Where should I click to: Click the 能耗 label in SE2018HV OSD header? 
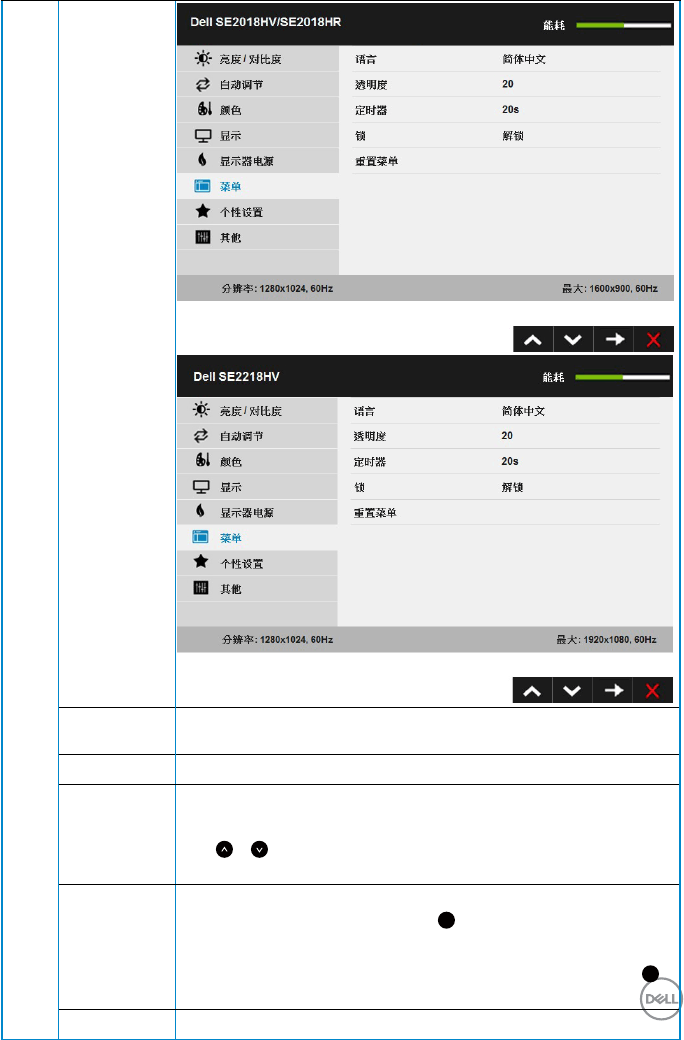tap(553, 25)
